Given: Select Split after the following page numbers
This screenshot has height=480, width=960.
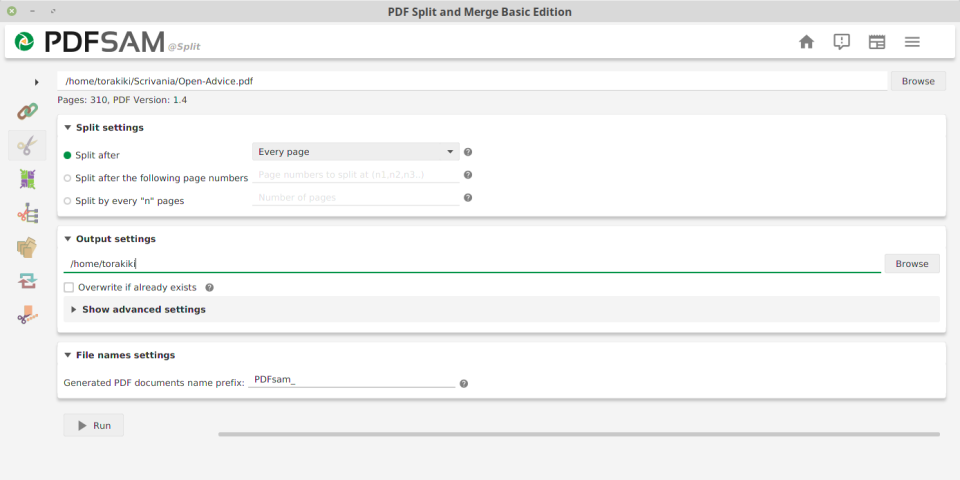Looking at the screenshot, I should click(x=67, y=178).
